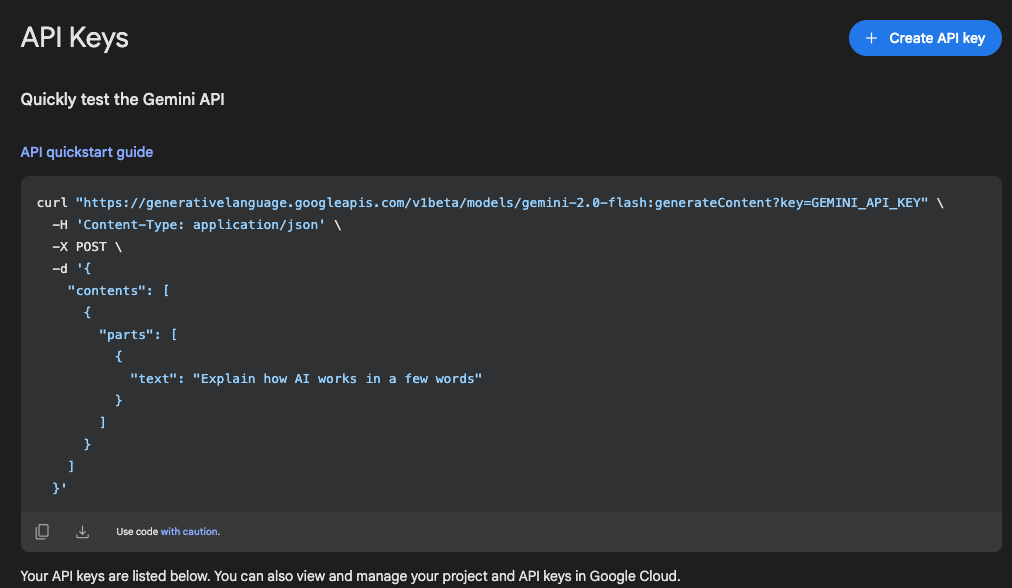1012x588 pixels.
Task: Click the 'API Keys' page heading
Action: 74,37
